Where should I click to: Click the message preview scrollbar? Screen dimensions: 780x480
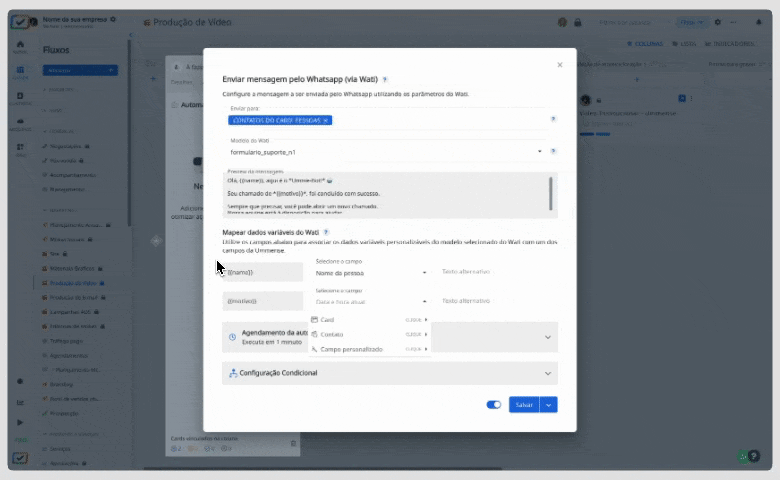coord(550,193)
